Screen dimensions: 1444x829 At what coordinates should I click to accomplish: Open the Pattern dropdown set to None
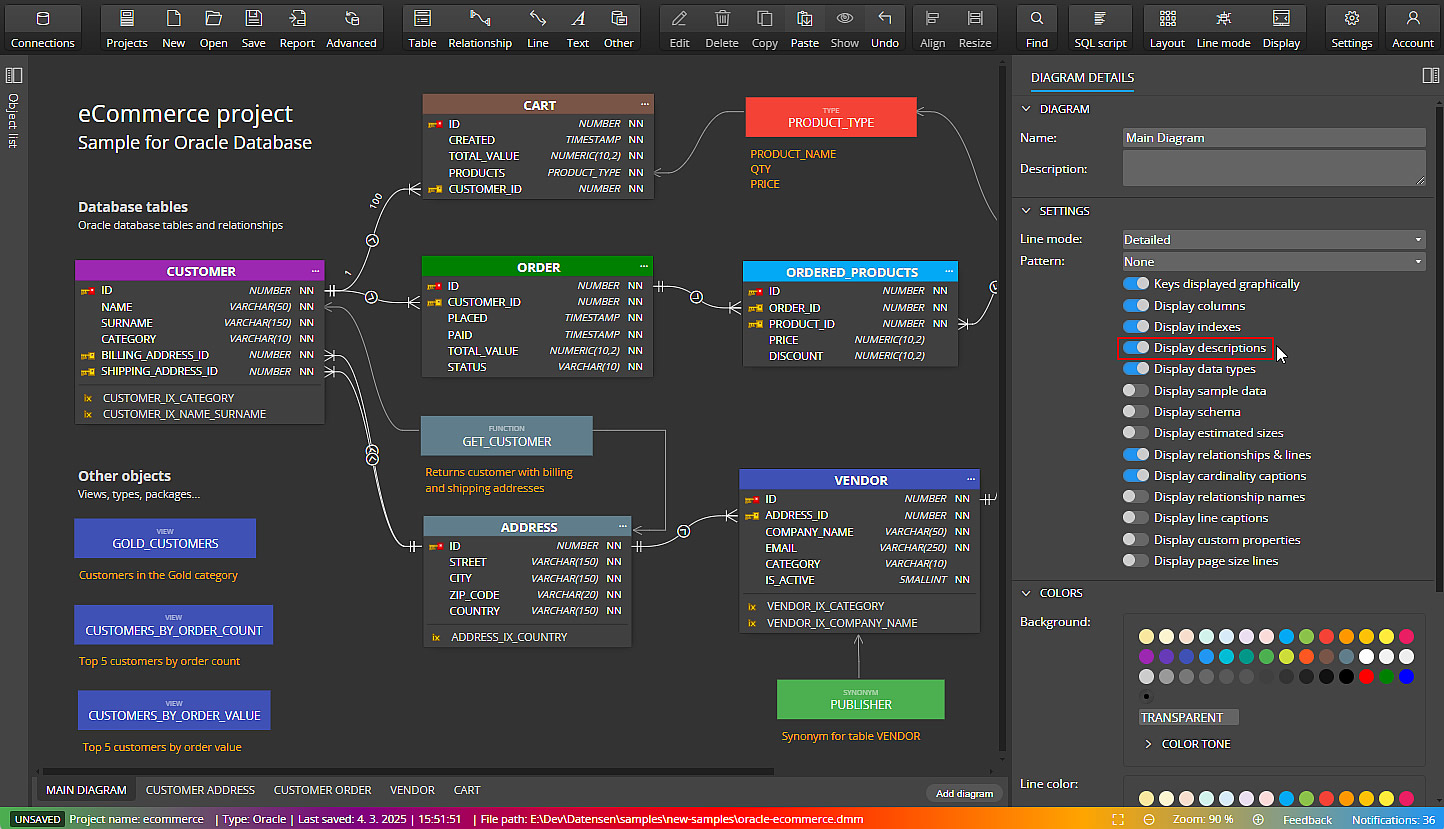(1273, 260)
